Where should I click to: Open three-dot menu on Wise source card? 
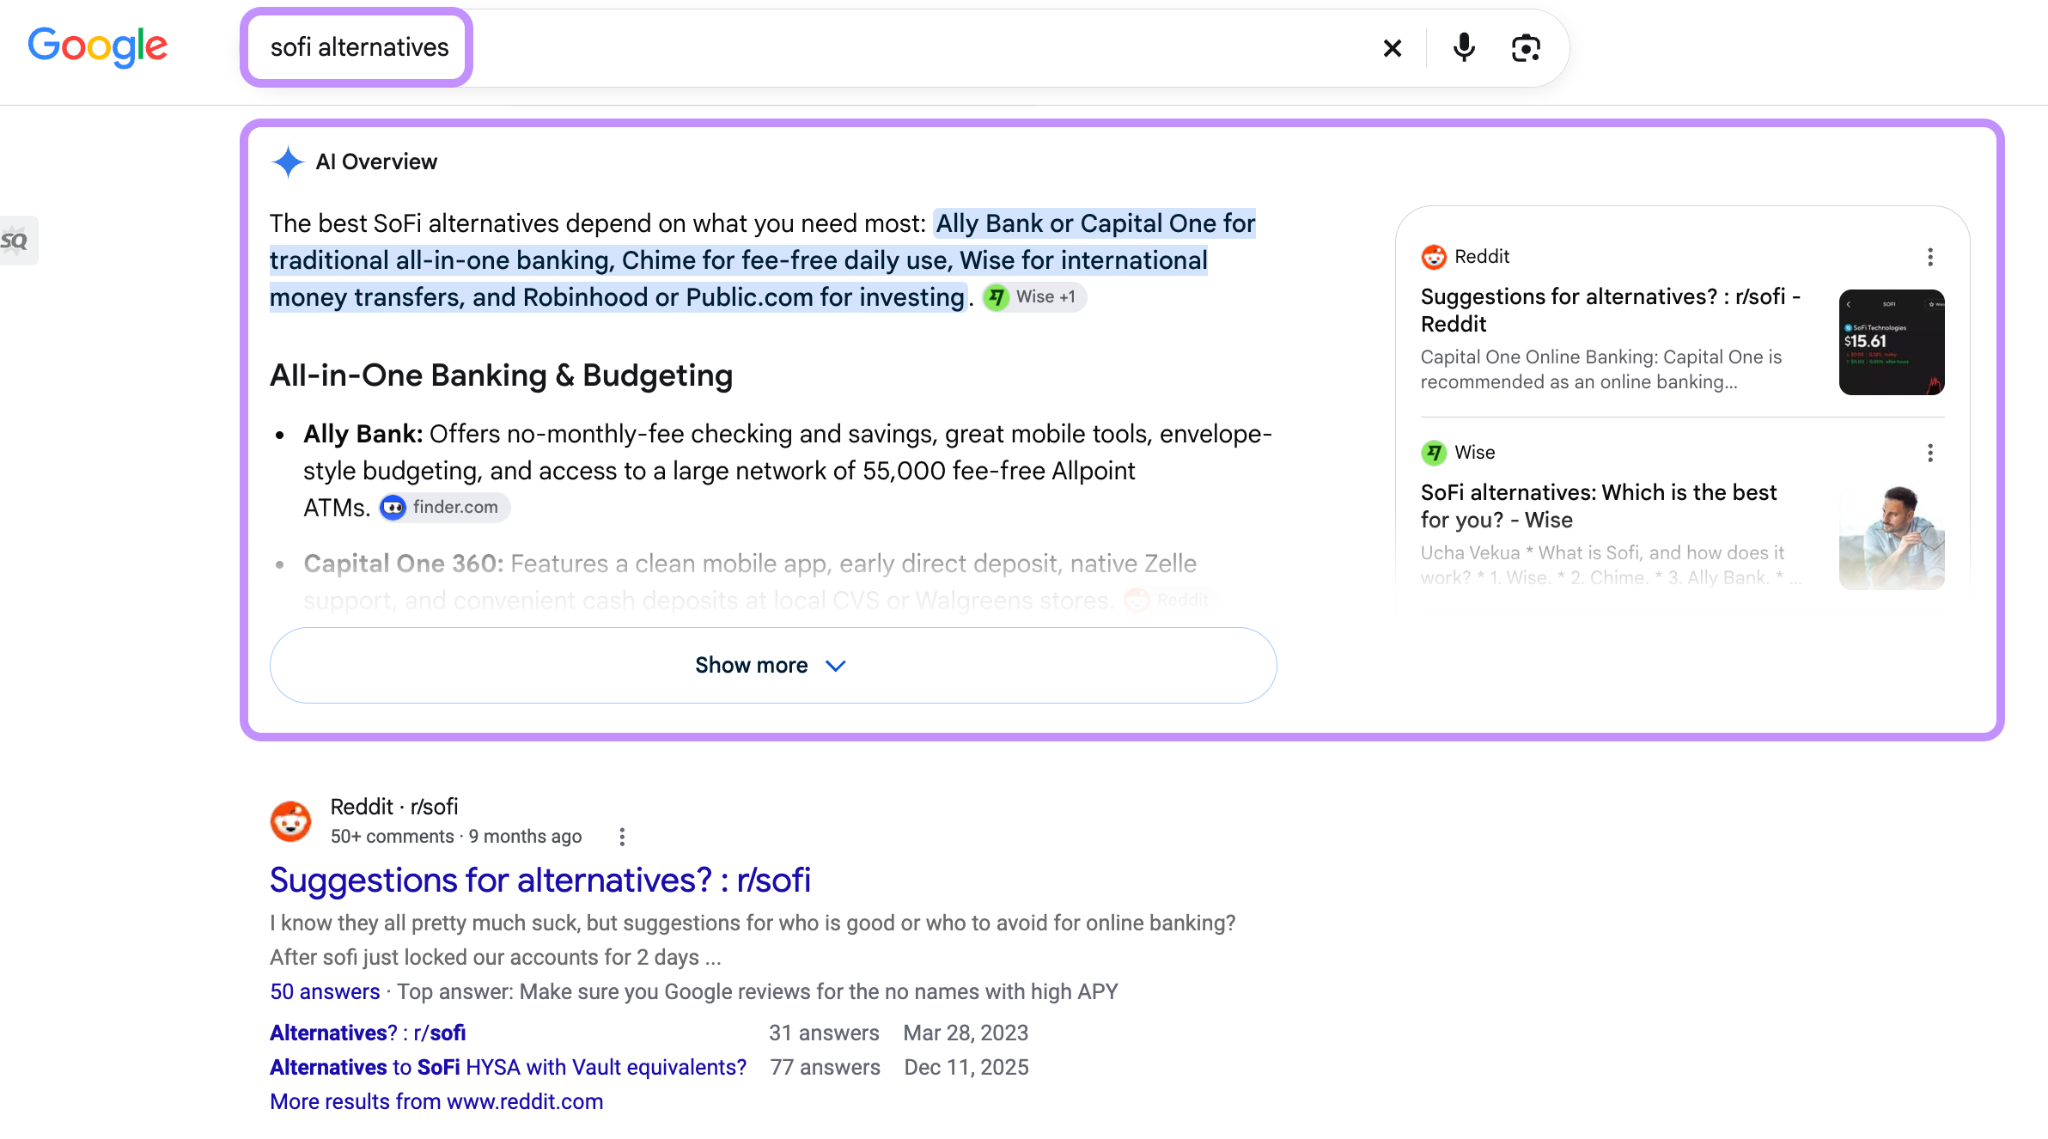pyautogui.click(x=1930, y=453)
